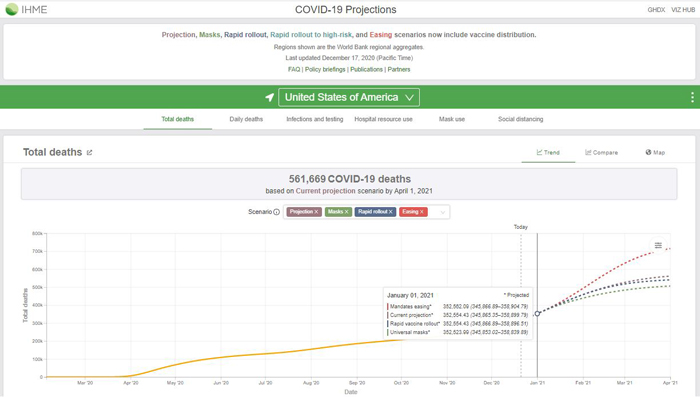Open Infections and testing tab
This screenshot has height=397, width=700.
click(315, 119)
